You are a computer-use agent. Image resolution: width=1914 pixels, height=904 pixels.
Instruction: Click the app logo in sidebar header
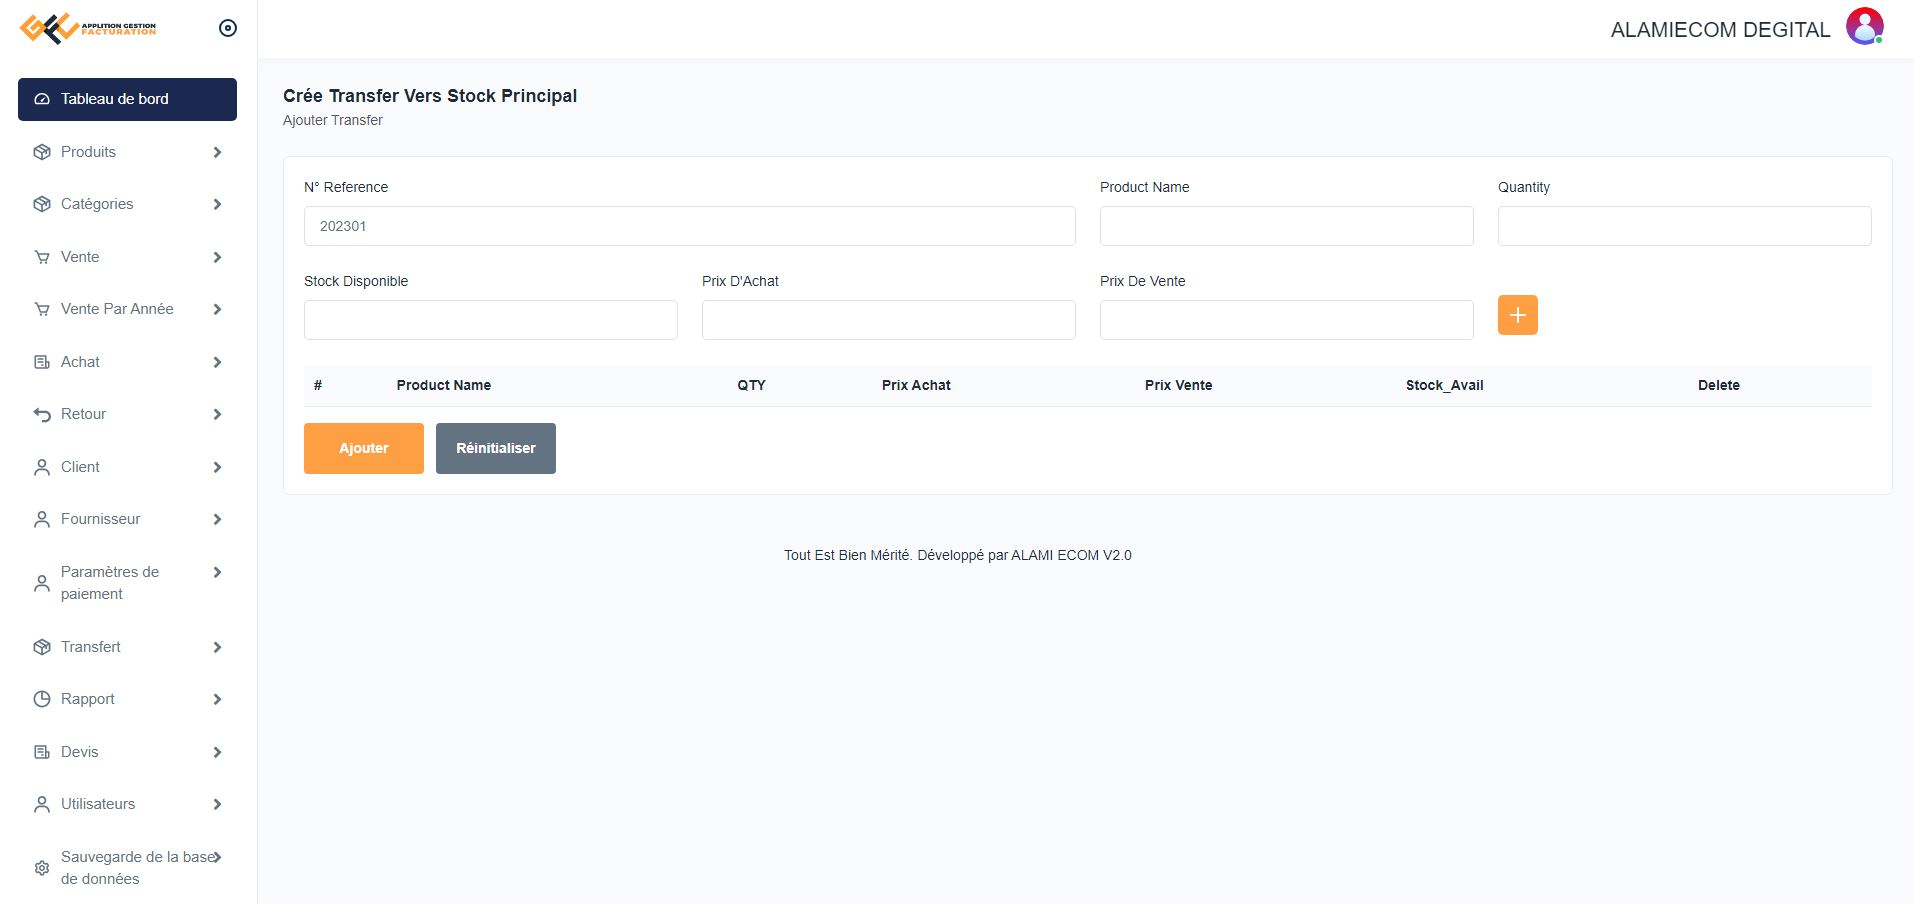(x=88, y=28)
